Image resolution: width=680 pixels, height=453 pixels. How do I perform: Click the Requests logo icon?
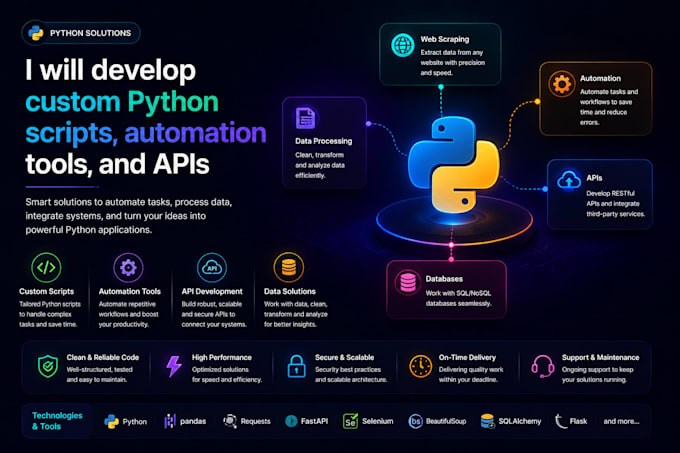pos(230,421)
